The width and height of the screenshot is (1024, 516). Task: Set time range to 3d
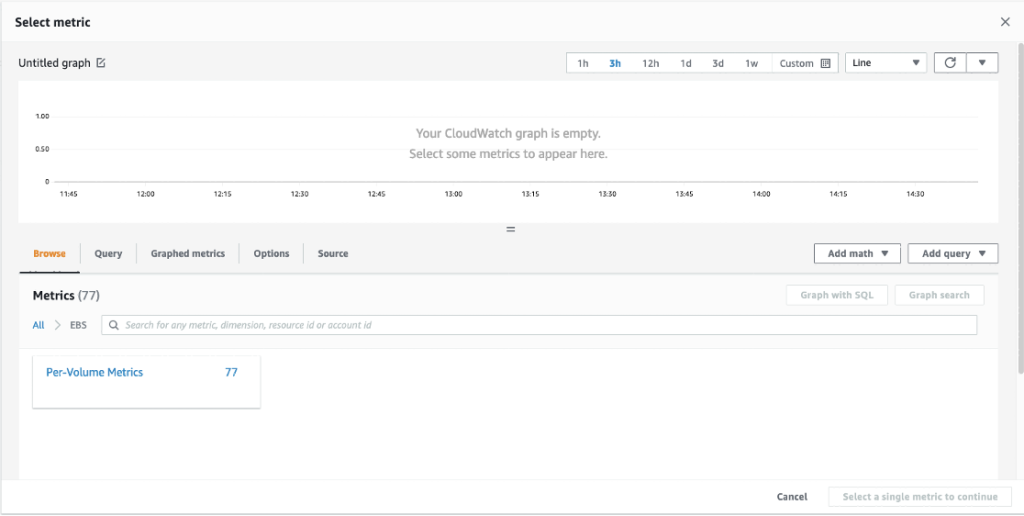tap(718, 63)
